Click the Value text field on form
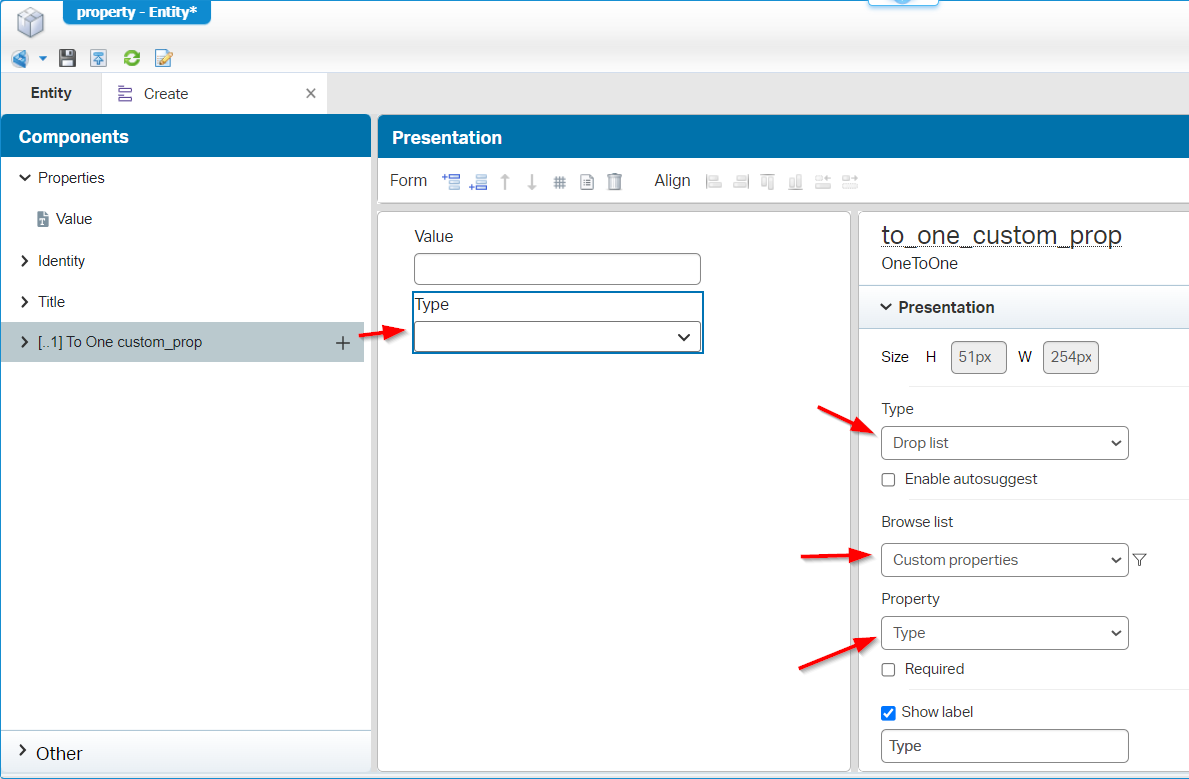The width and height of the screenshot is (1189, 779). [x=557, y=269]
